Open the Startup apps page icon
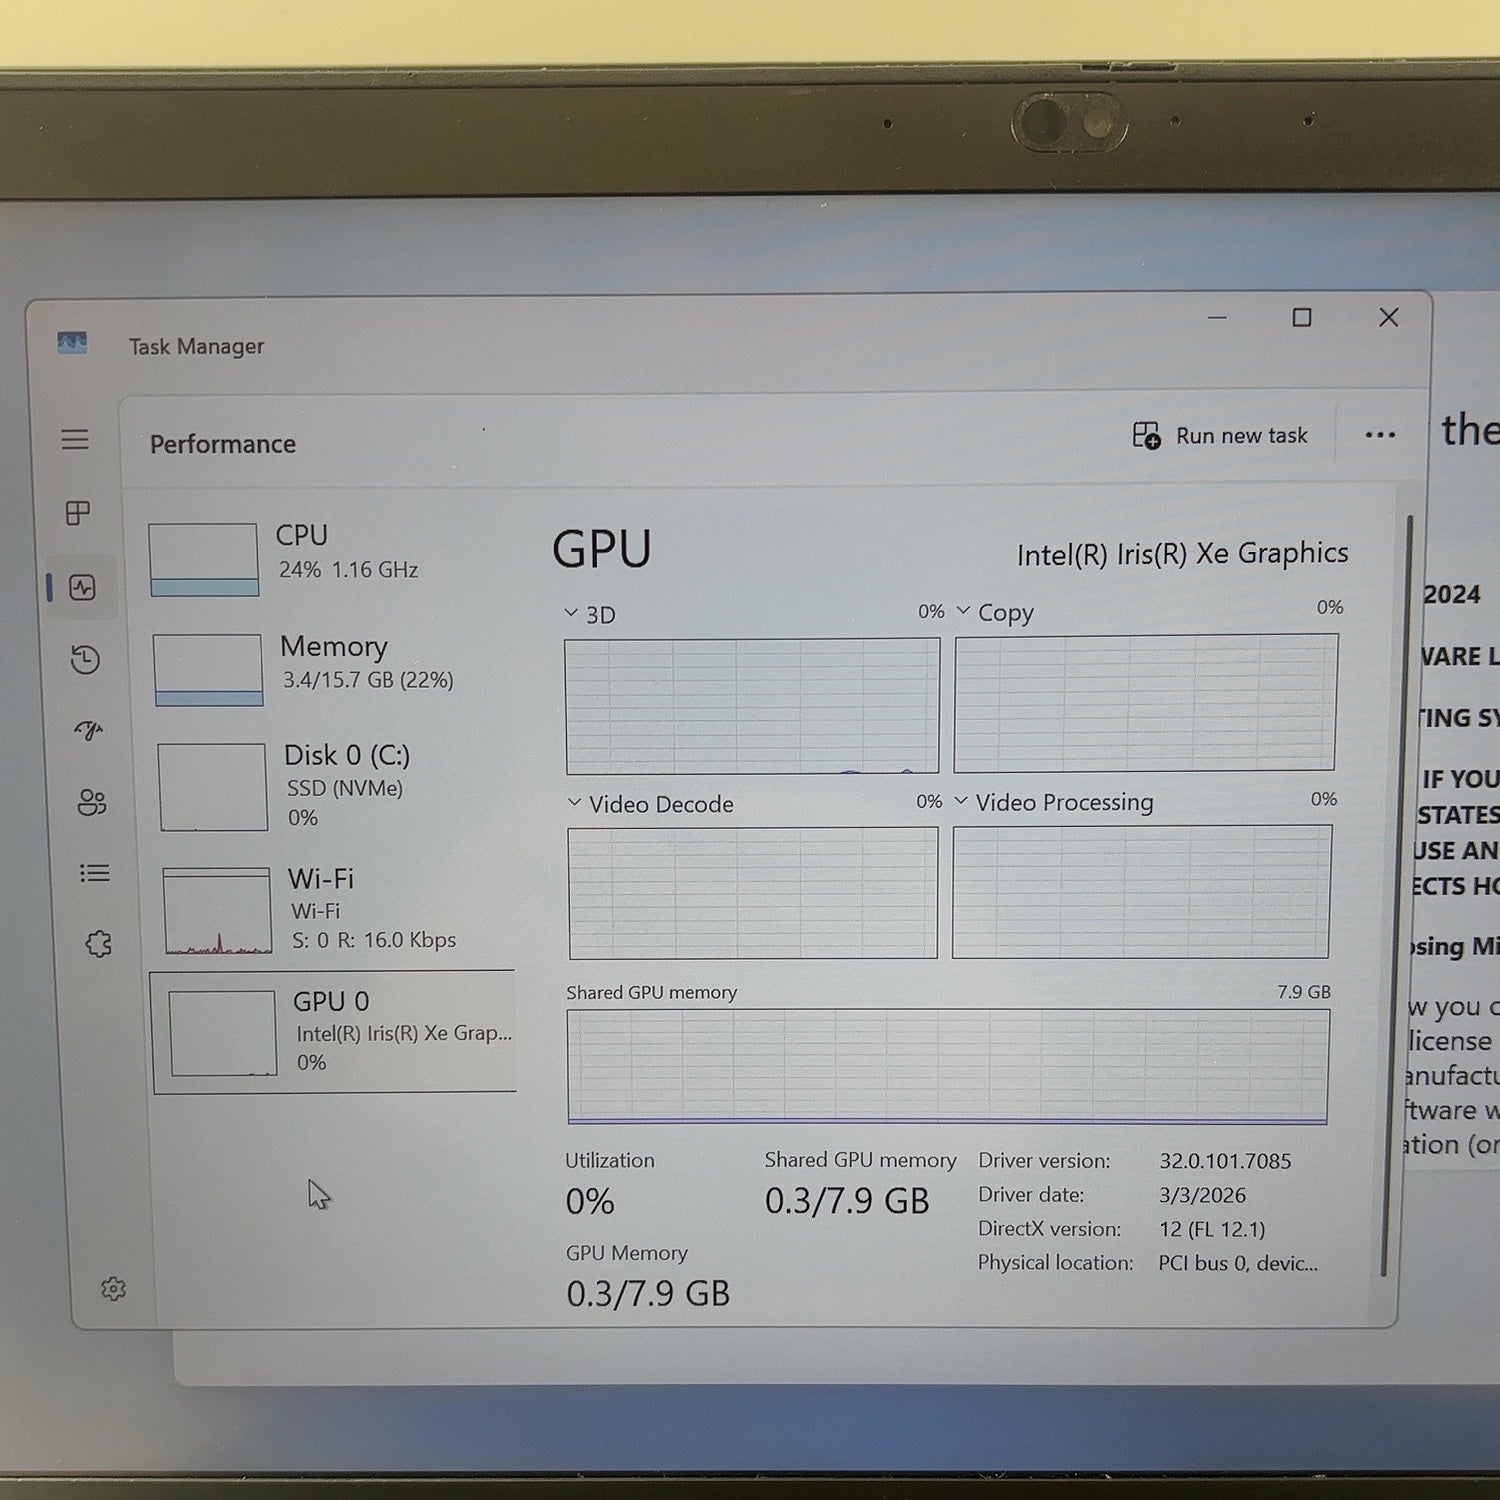The height and width of the screenshot is (1500, 1500). click(x=88, y=730)
